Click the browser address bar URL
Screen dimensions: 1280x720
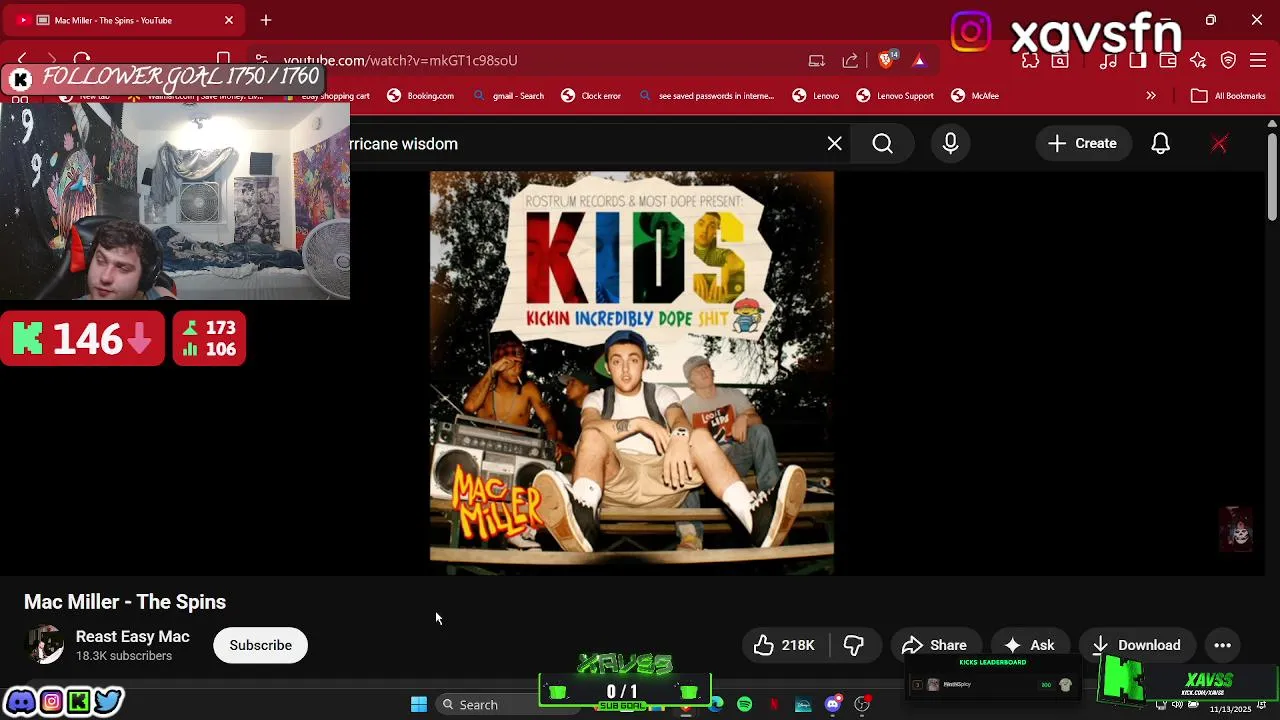pos(400,60)
